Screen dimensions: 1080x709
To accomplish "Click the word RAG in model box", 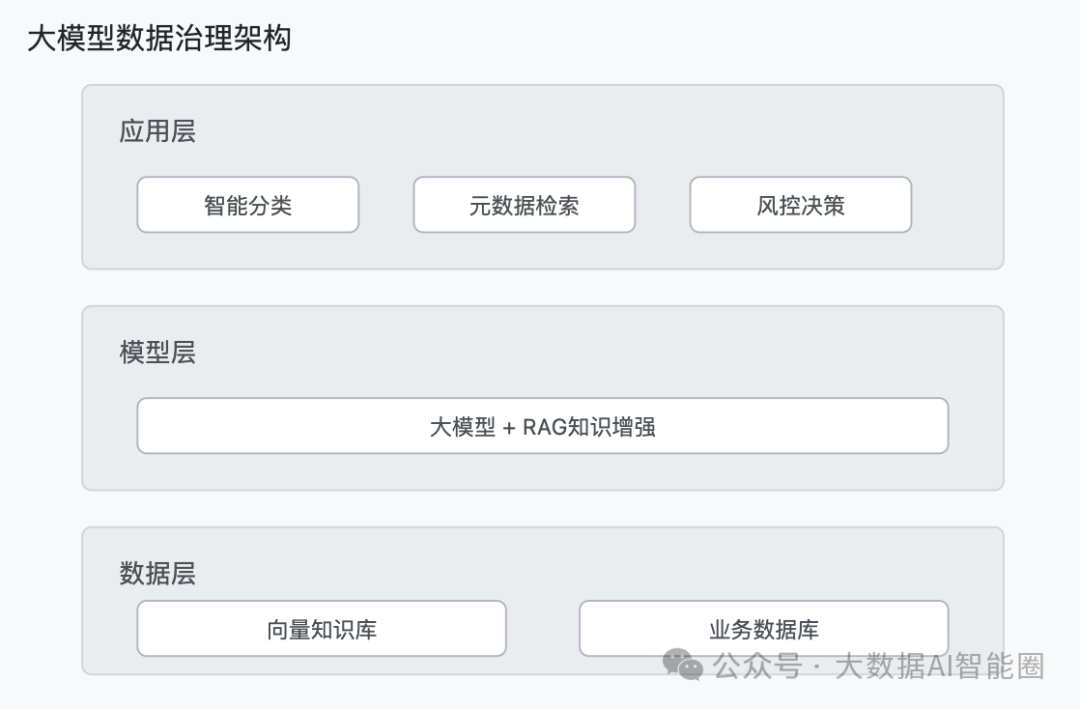I will [x=544, y=427].
